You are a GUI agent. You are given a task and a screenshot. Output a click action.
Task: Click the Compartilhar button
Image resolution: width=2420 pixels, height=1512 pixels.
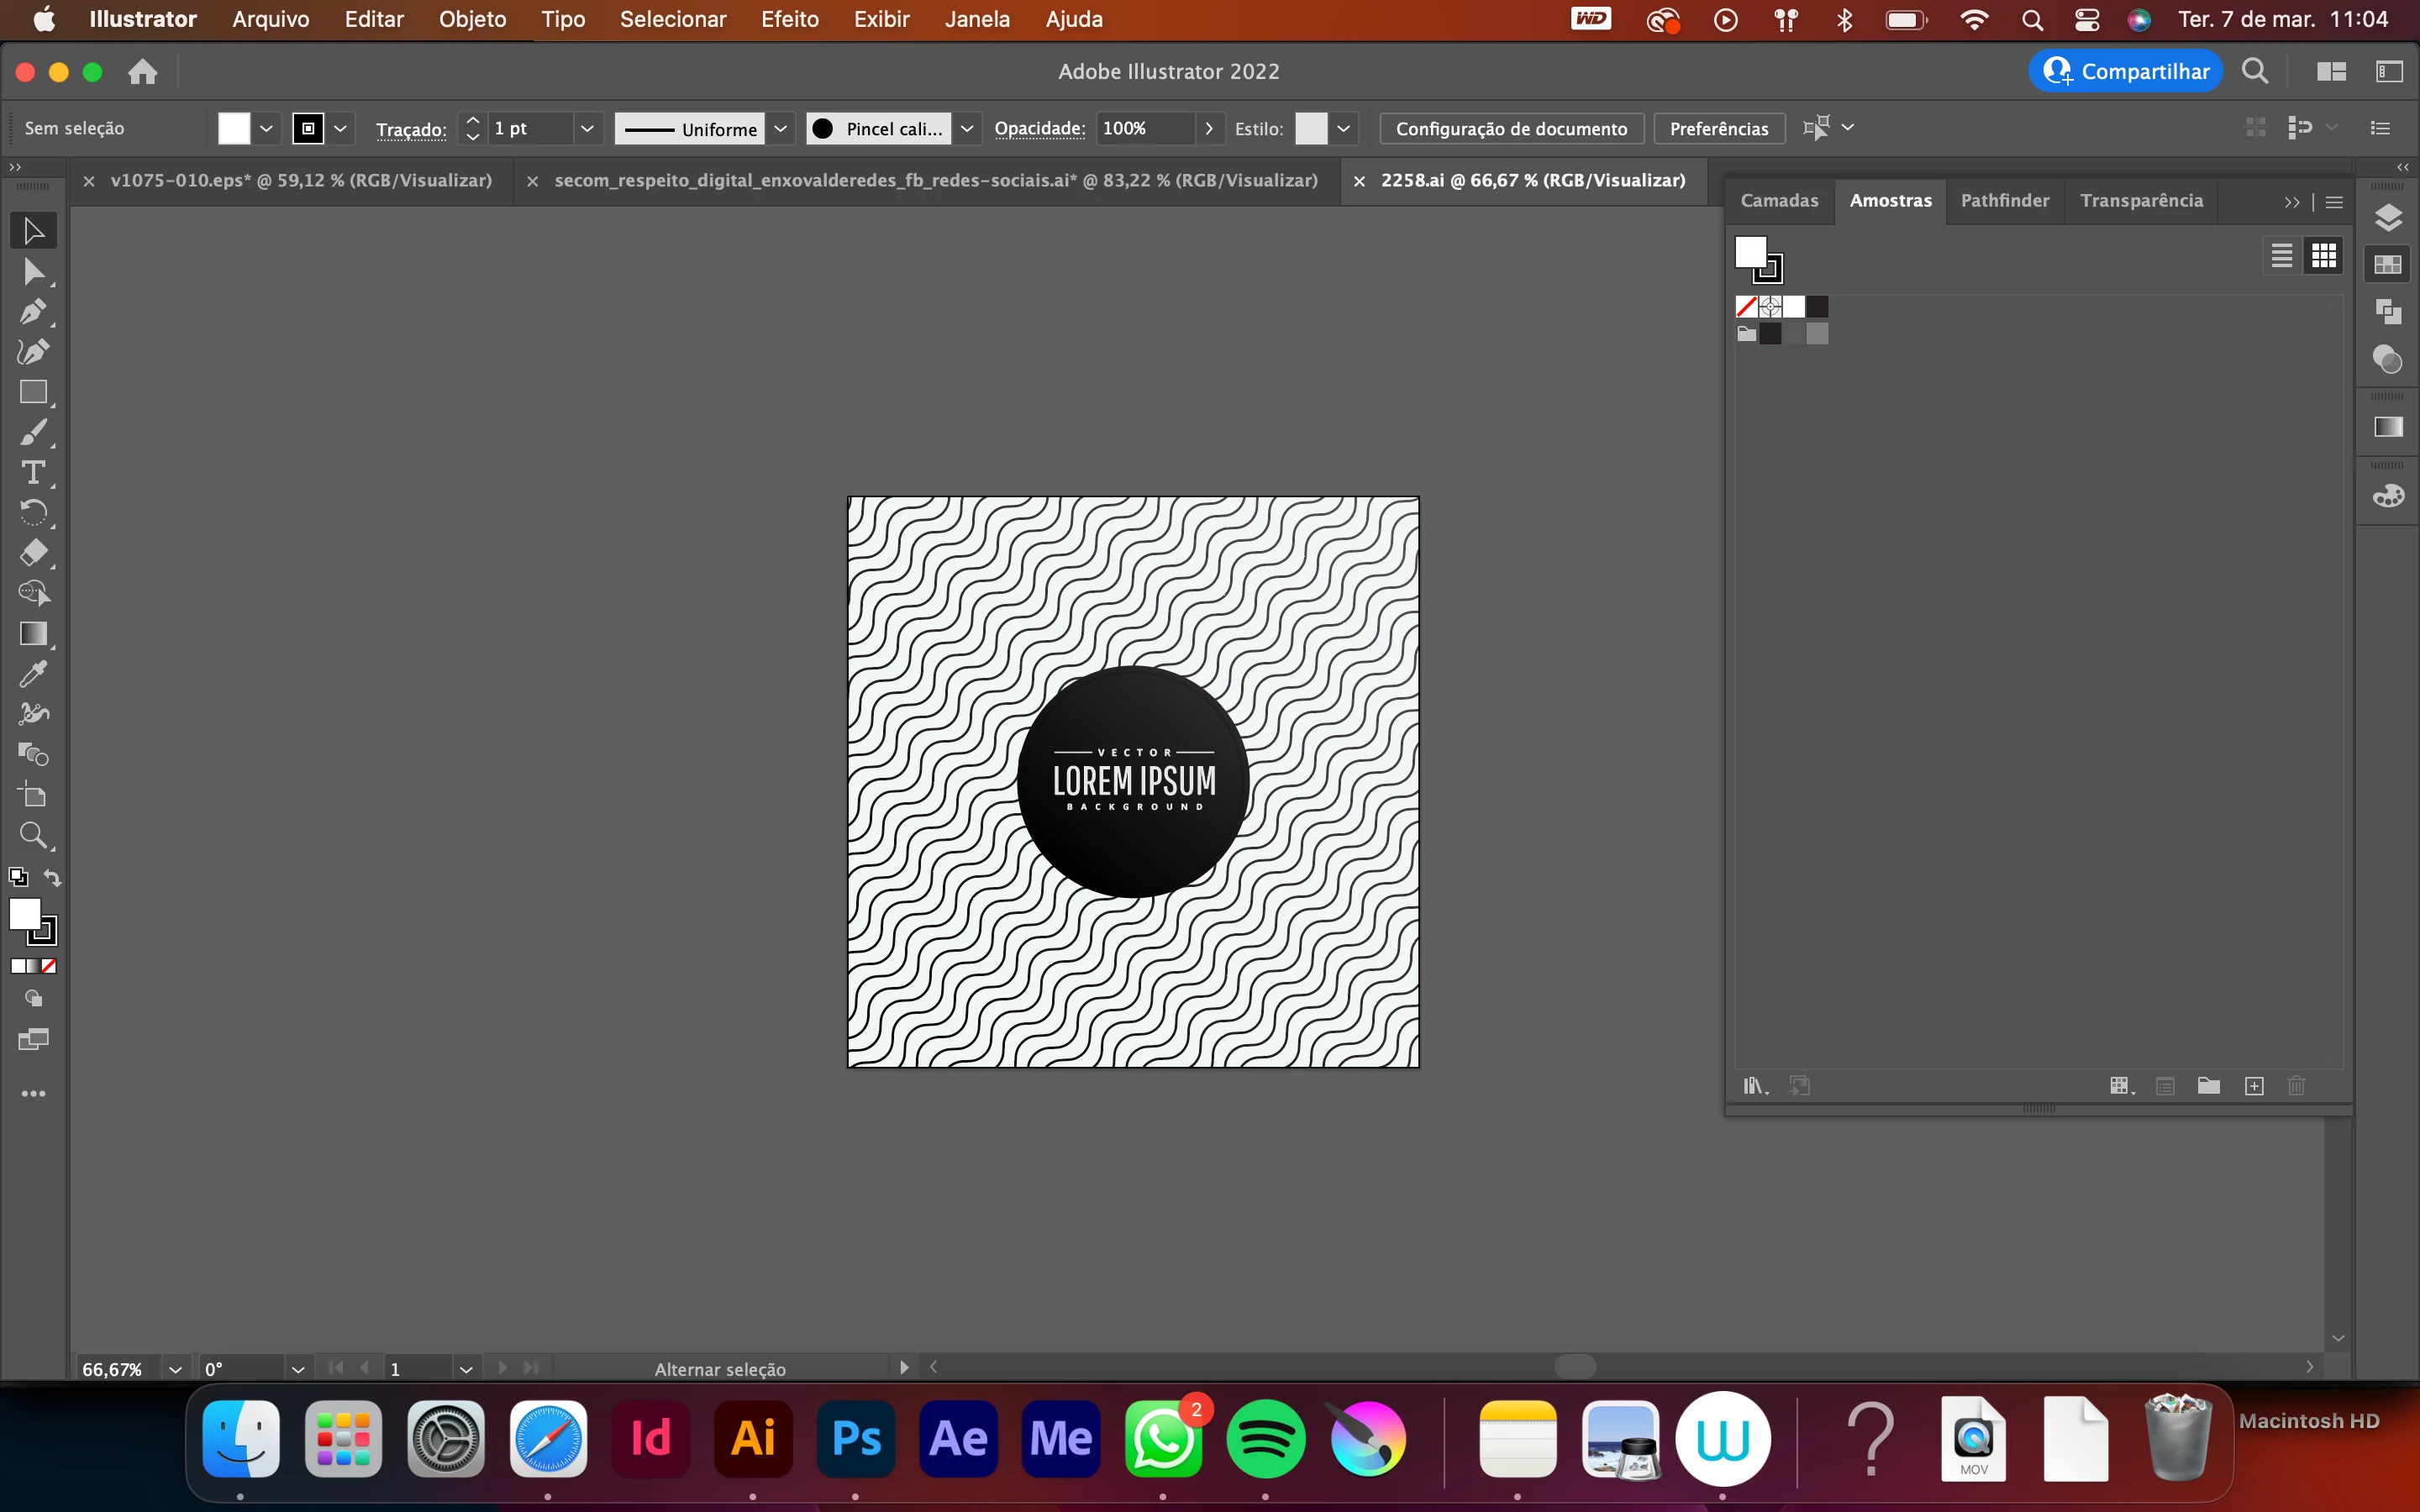coord(2125,71)
